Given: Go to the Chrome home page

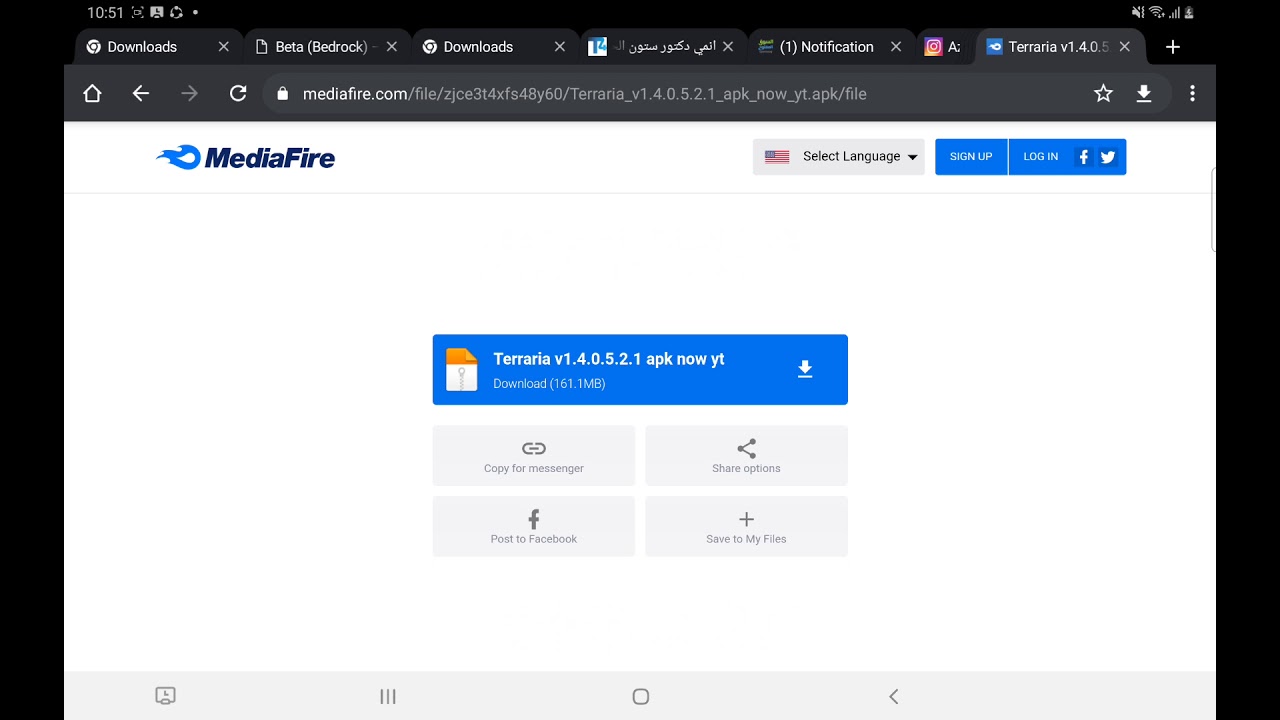Looking at the screenshot, I should click(92, 94).
